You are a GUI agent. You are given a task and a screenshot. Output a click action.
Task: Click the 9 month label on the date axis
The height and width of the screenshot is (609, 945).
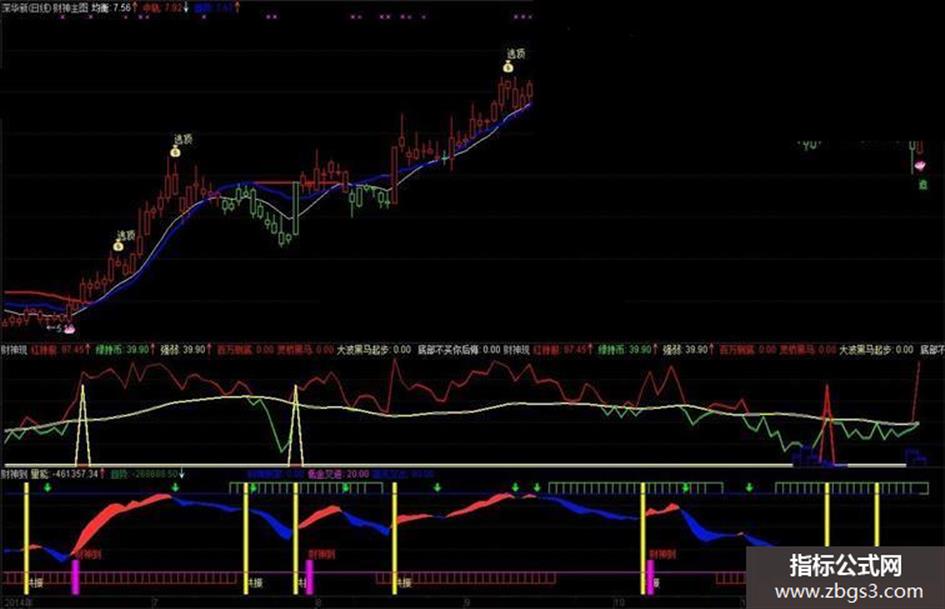466,602
